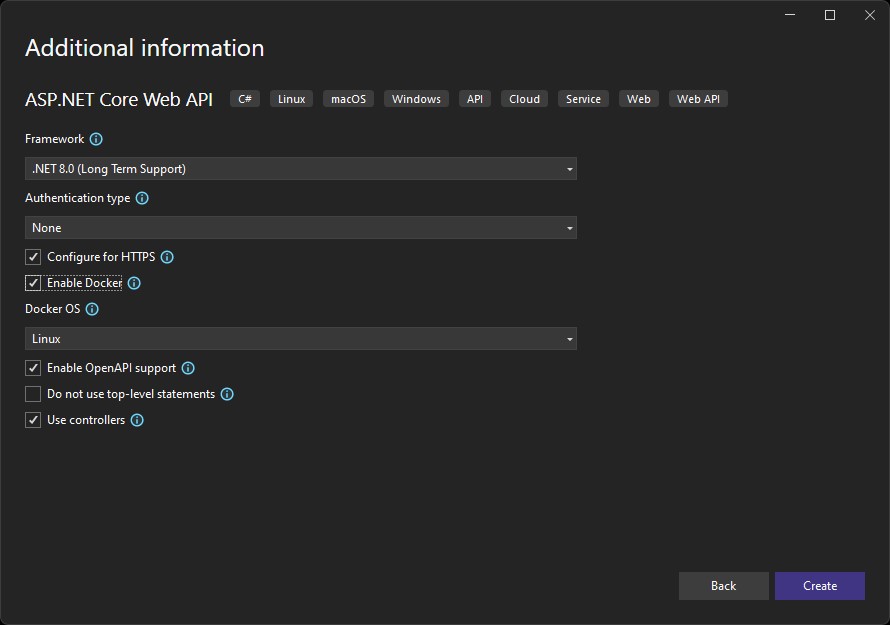Click the Linux tag
The image size is (890, 625).
(291, 99)
